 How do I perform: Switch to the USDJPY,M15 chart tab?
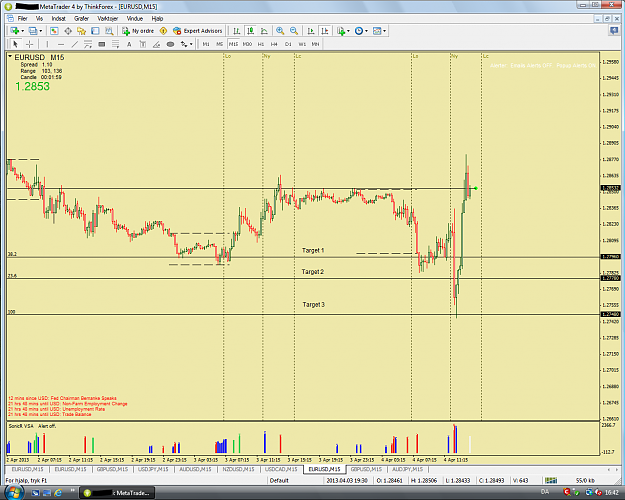153,469
